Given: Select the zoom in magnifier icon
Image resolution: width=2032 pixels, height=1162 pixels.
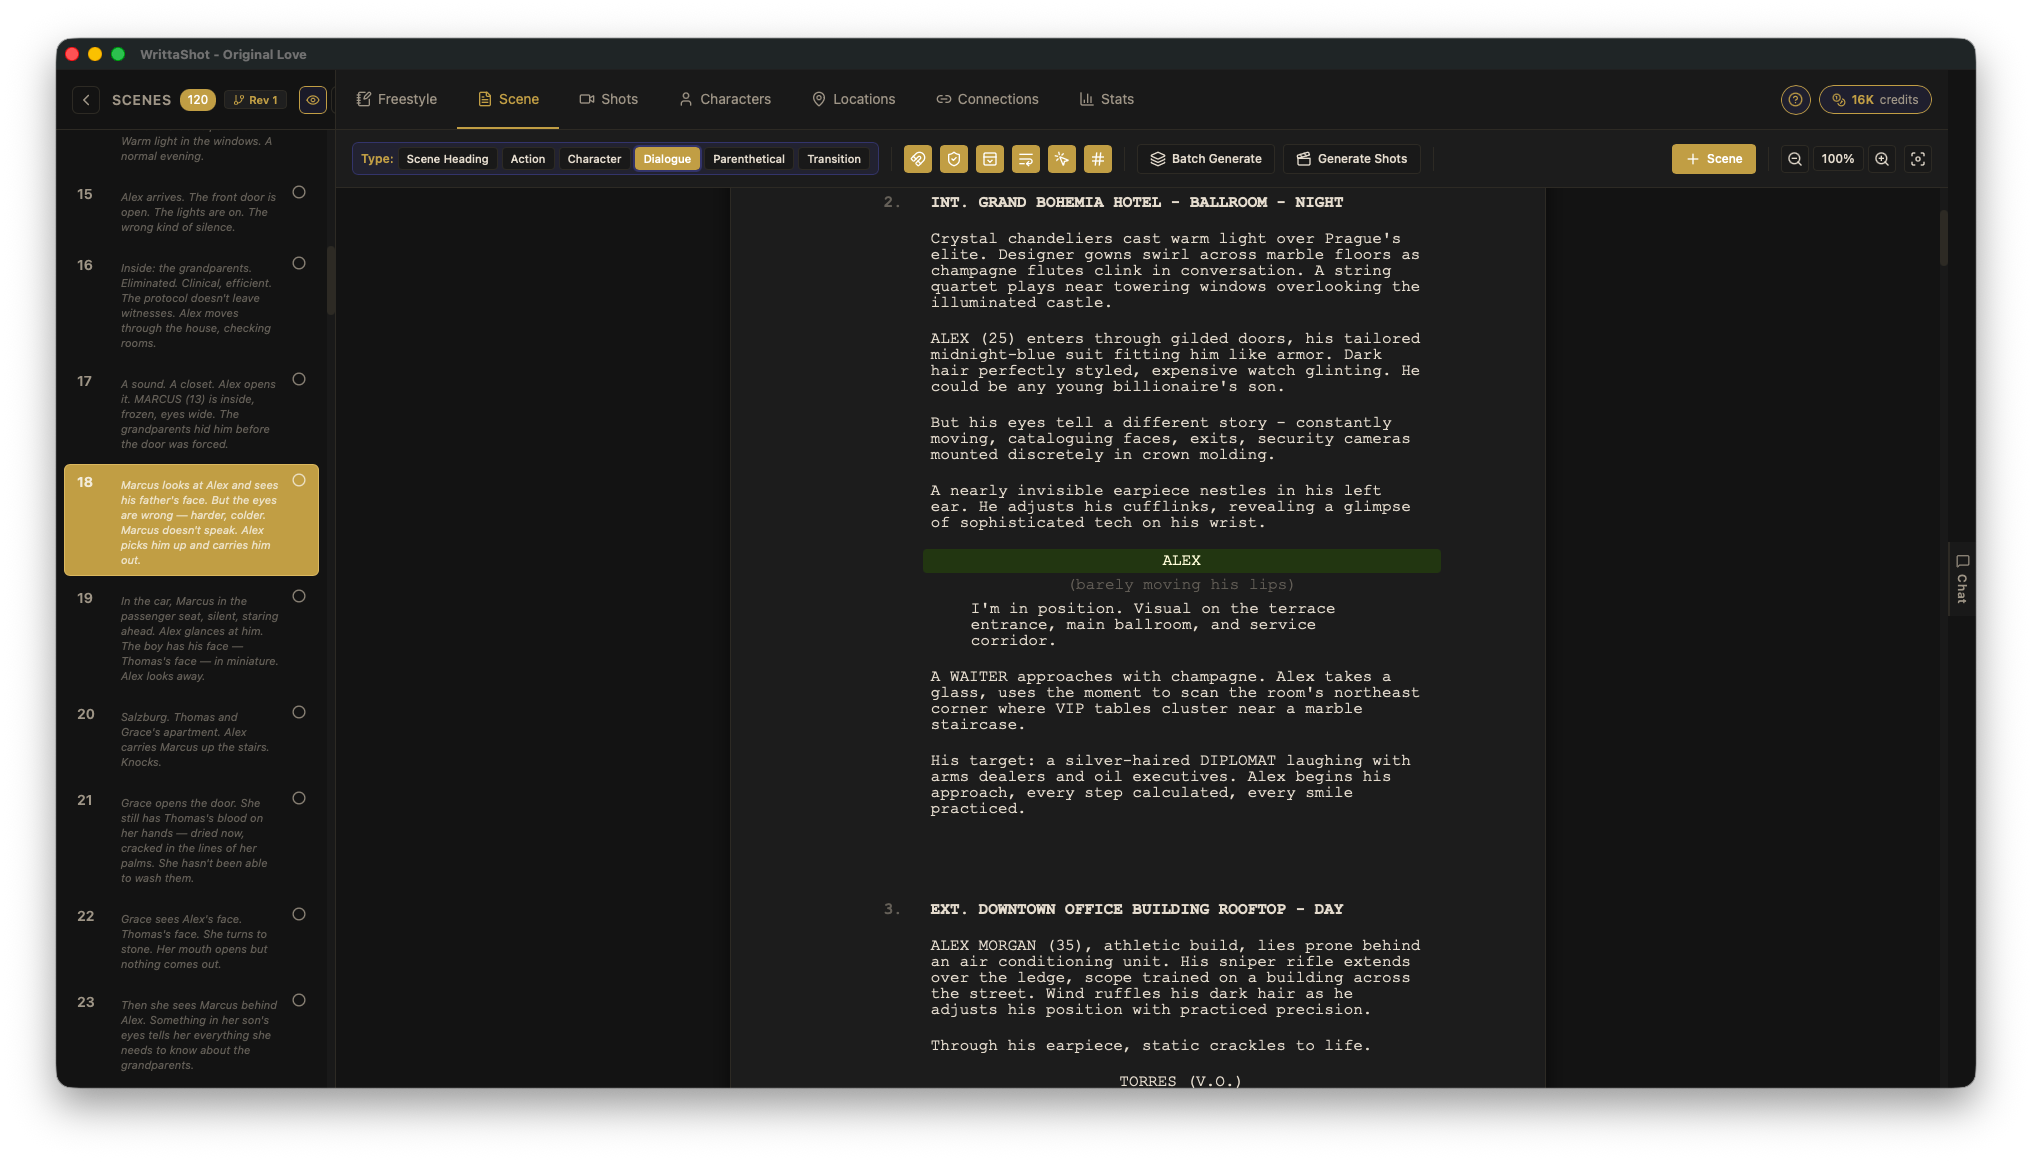Looking at the screenshot, I should (1881, 159).
